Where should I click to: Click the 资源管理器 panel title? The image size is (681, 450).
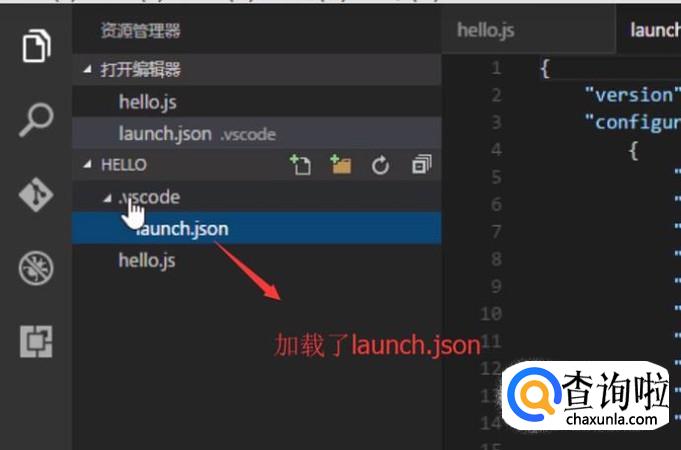point(140,30)
